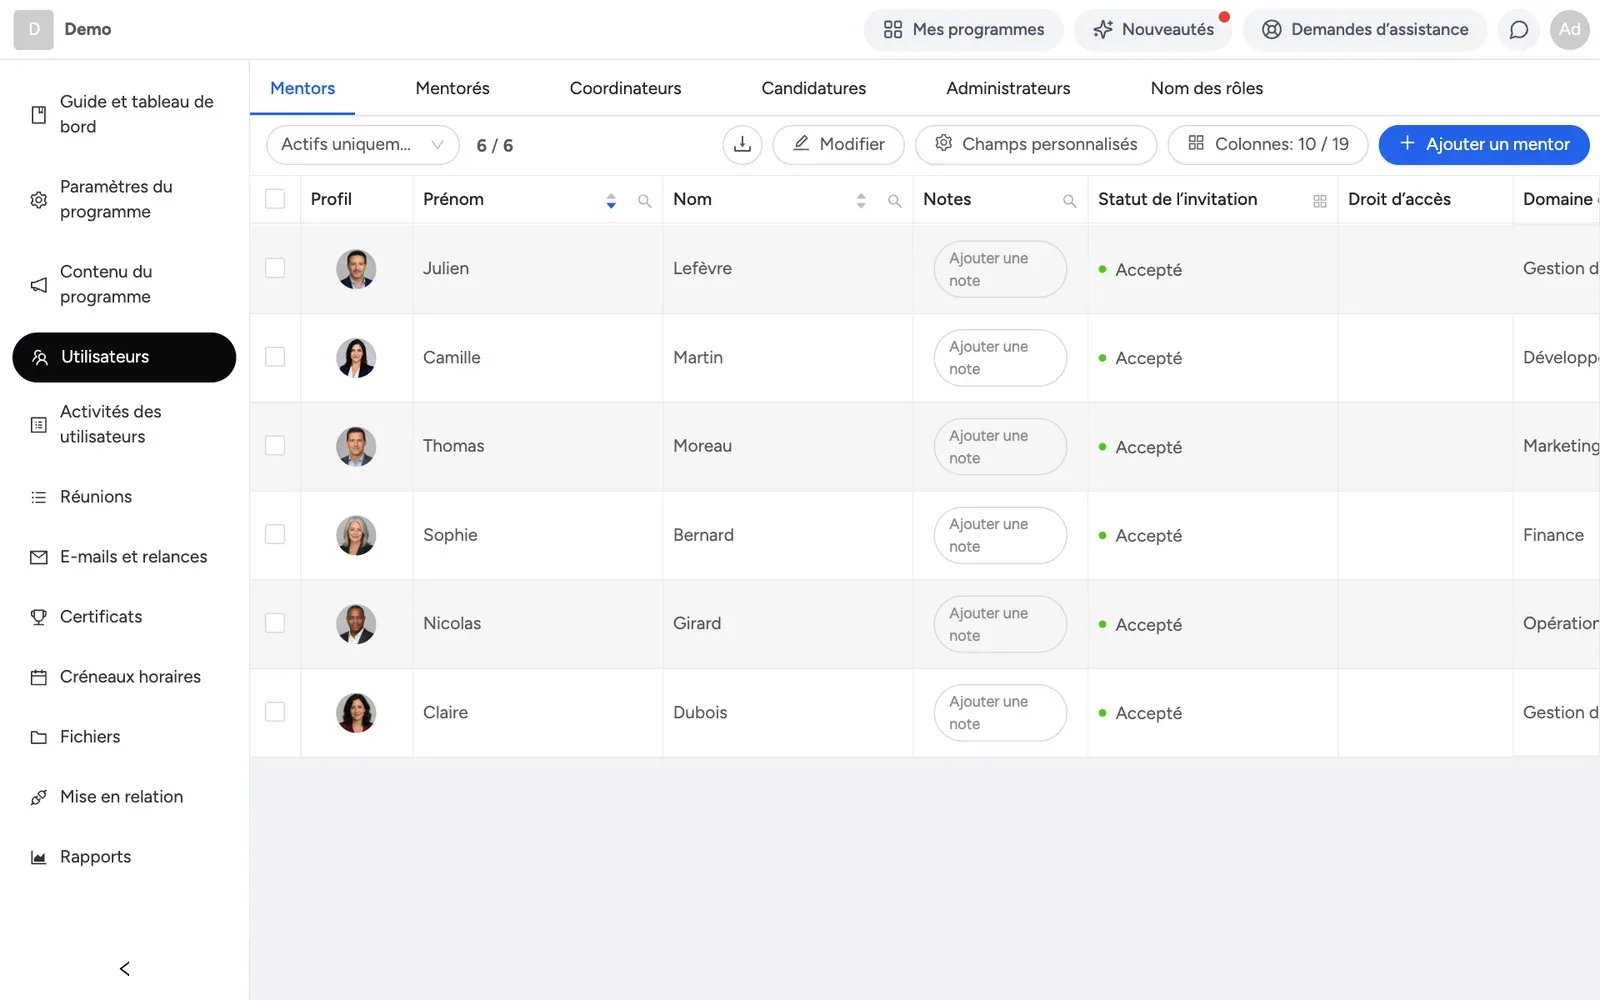The height and width of the screenshot is (1000, 1600).
Task: Open the chat bubble icon in header
Action: point(1518,30)
